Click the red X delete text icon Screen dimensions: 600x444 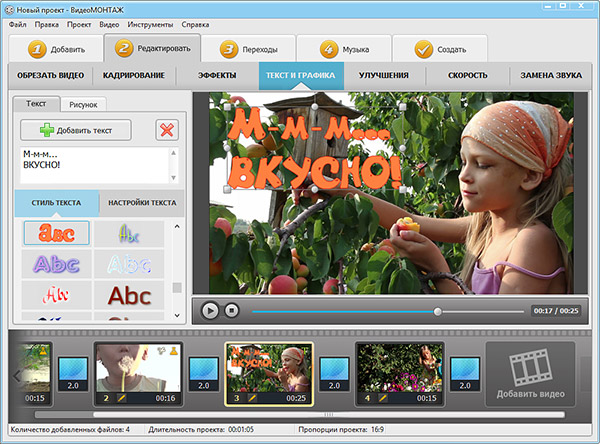(167, 130)
